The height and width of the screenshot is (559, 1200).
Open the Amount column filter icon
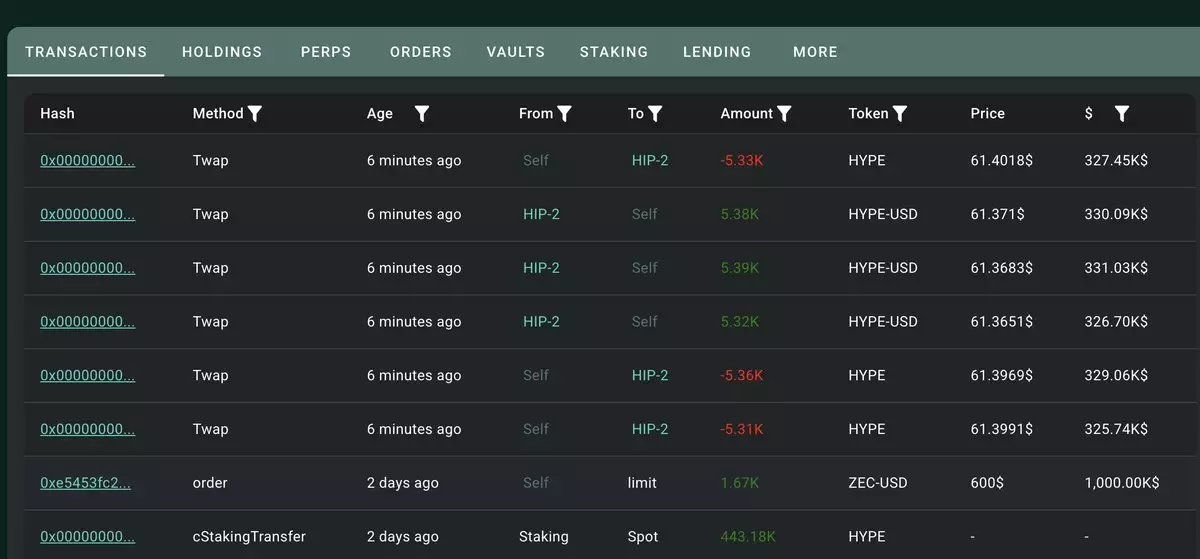(784, 114)
